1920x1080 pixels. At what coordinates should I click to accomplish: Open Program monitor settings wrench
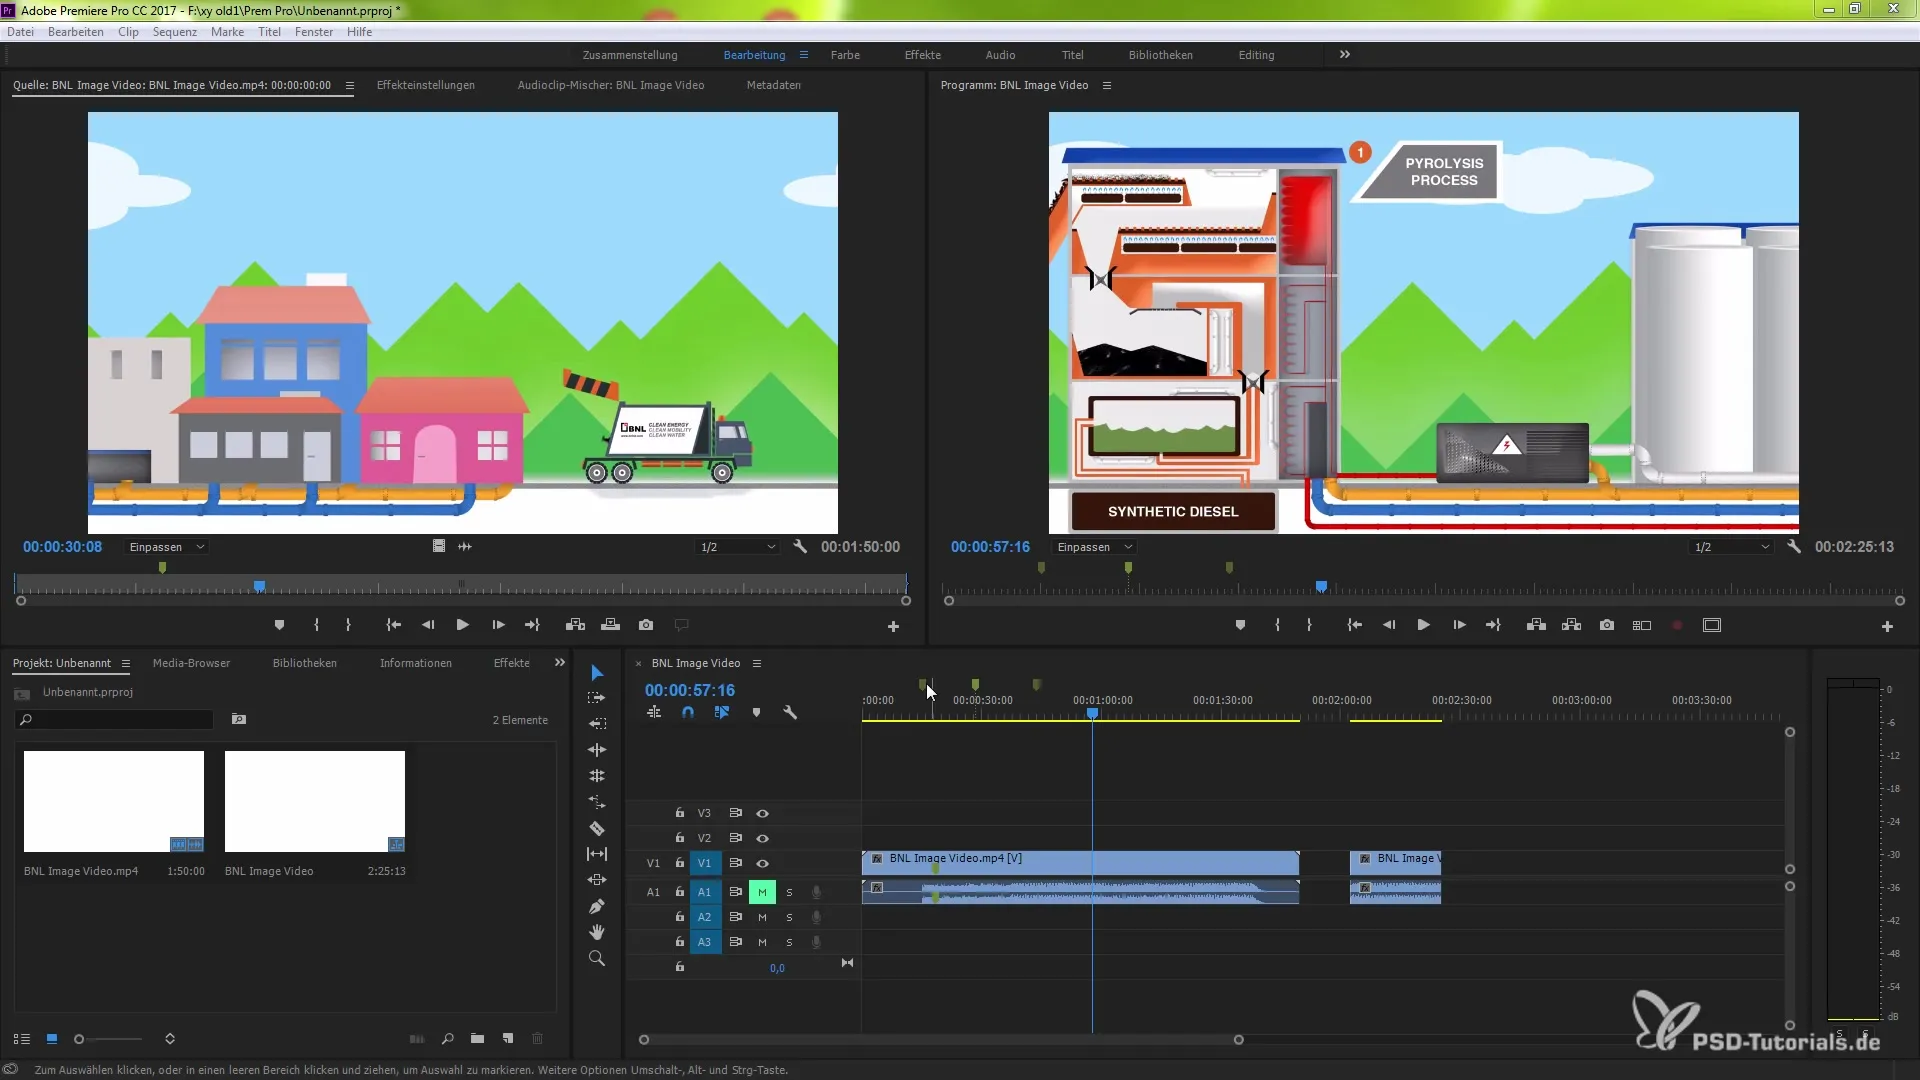pos(1794,547)
